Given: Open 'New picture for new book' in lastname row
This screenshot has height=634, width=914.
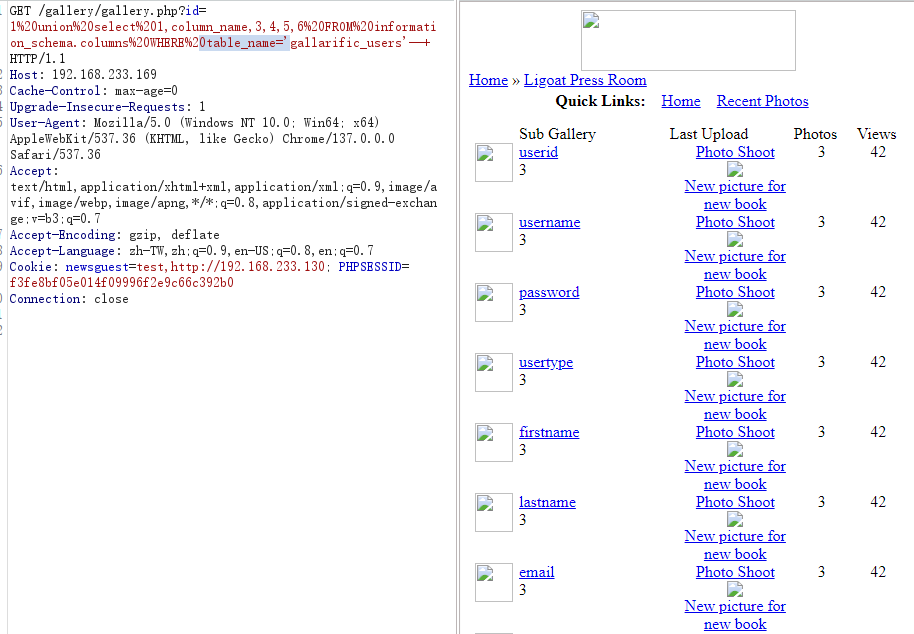Looking at the screenshot, I should click(x=734, y=545).
